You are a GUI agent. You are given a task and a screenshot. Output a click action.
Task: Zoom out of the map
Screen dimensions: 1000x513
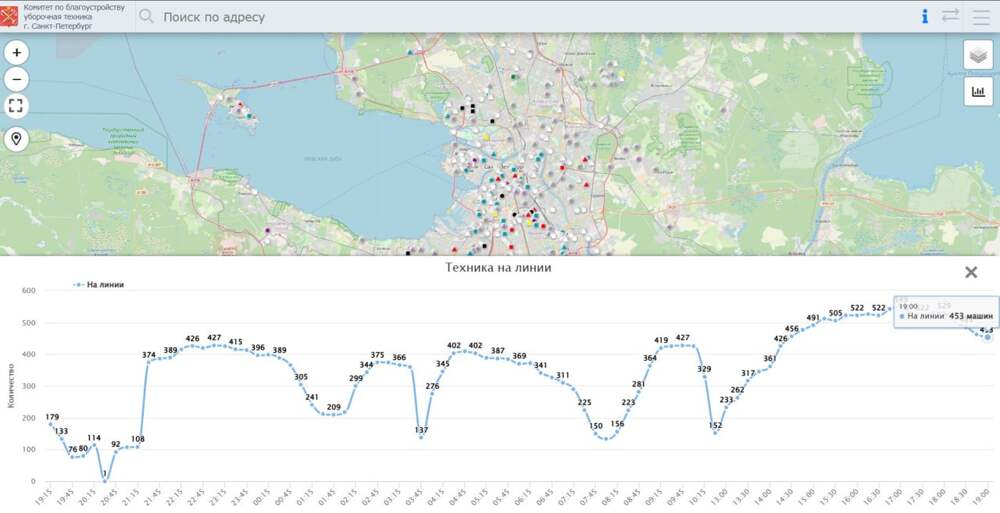(17, 80)
